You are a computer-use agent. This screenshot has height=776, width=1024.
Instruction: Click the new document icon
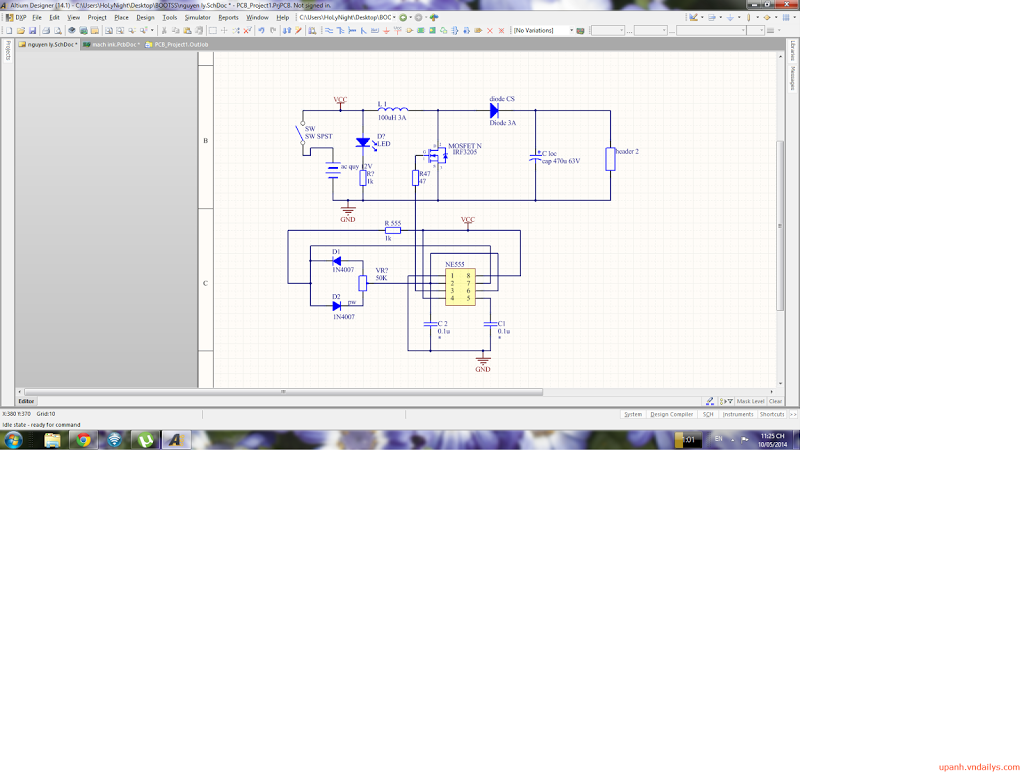(9, 31)
